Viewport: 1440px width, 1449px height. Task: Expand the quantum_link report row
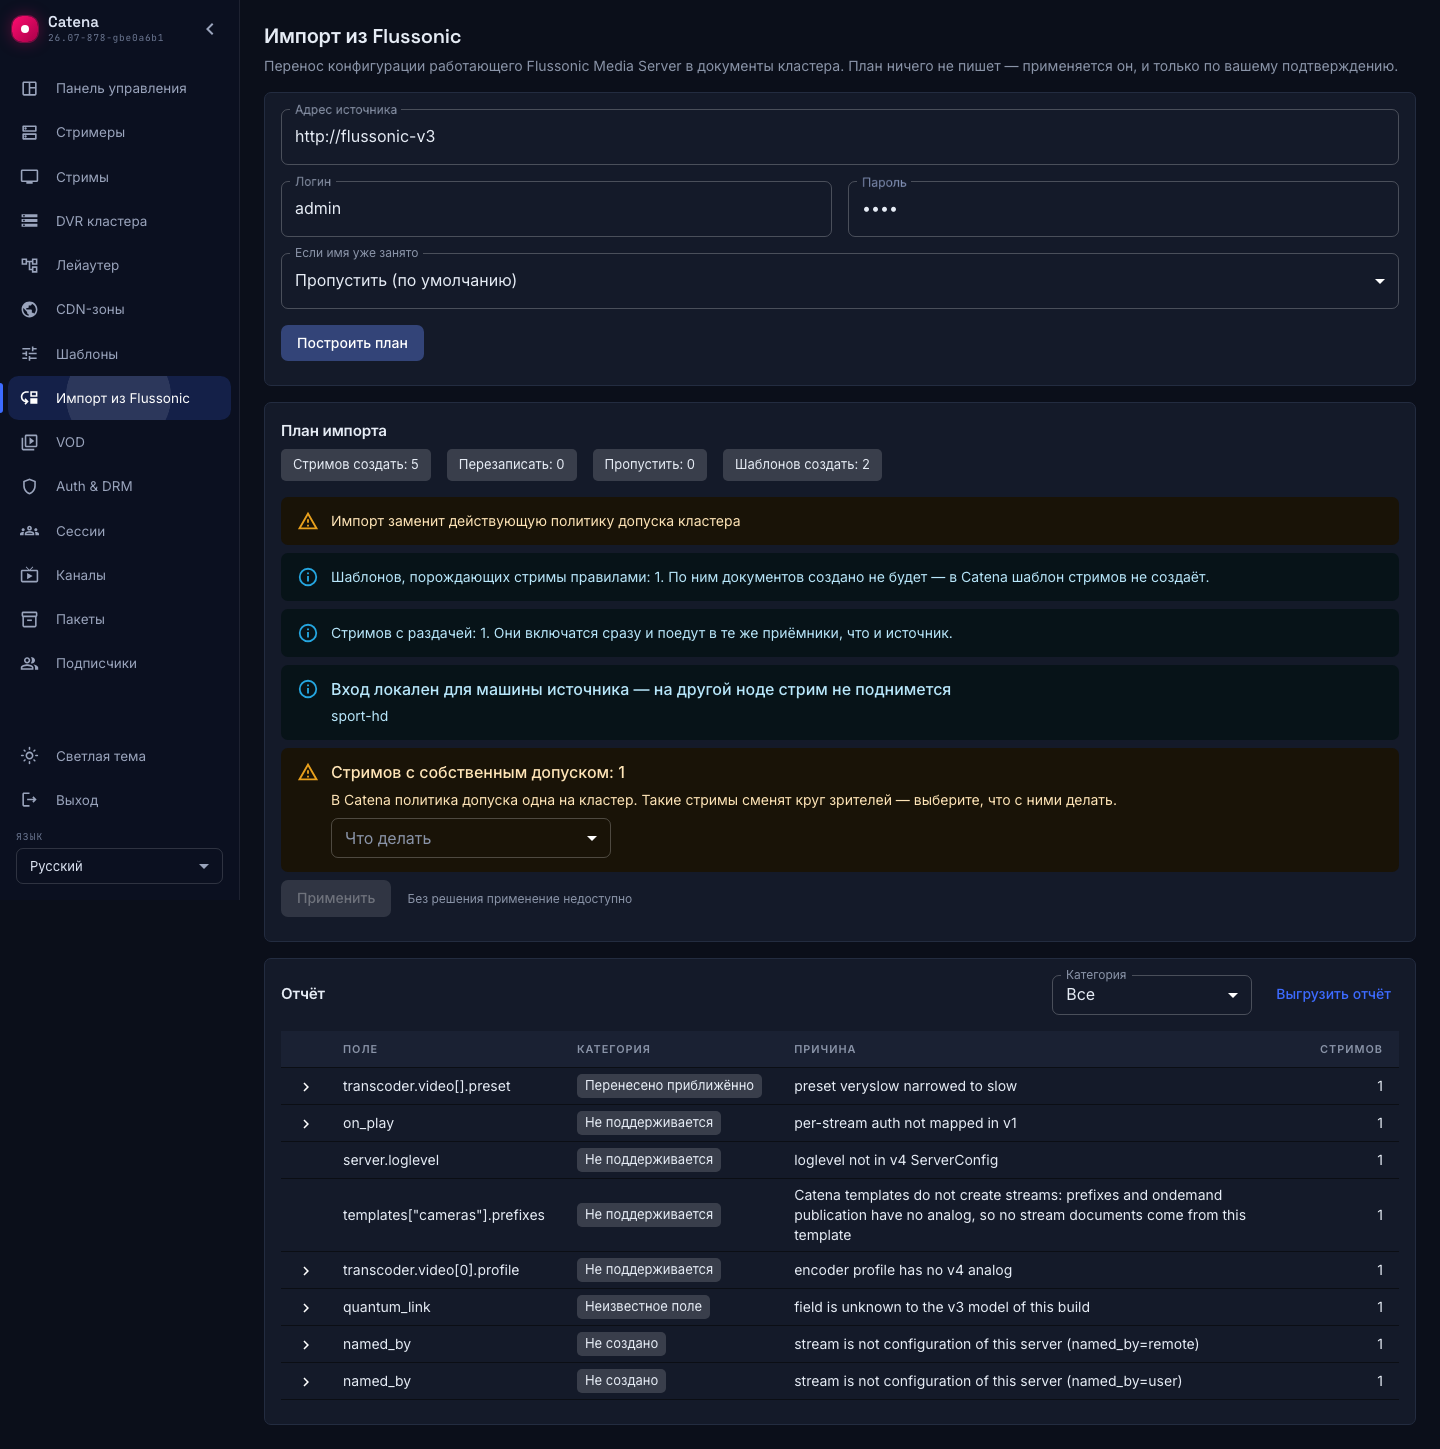[306, 1308]
